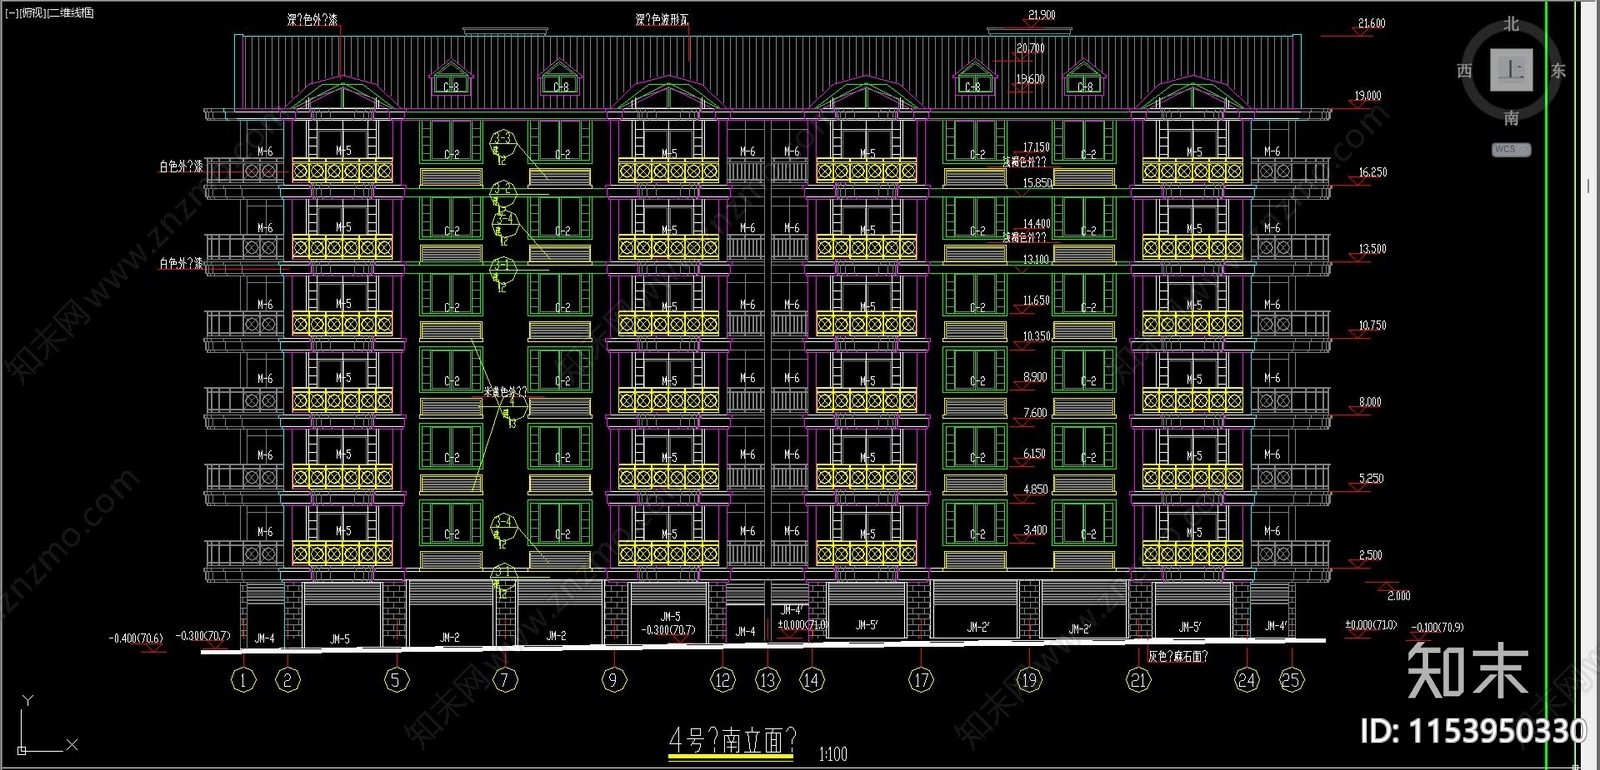Select grid axis bubble 21
The width and height of the screenshot is (1600, 770).
click(x=1138, y=680)
